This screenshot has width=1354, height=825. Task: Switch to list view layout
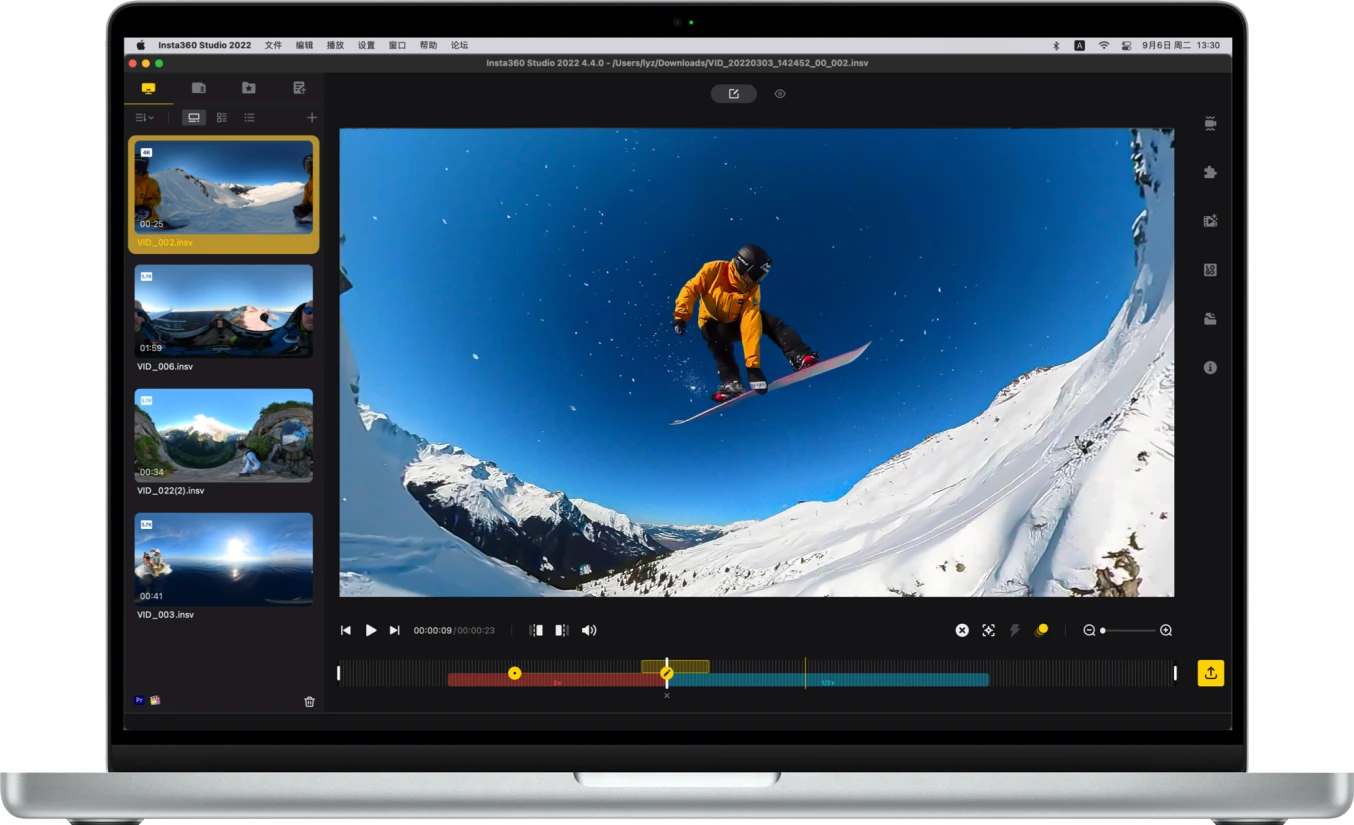pyautogui.click(x=249, y=118)
